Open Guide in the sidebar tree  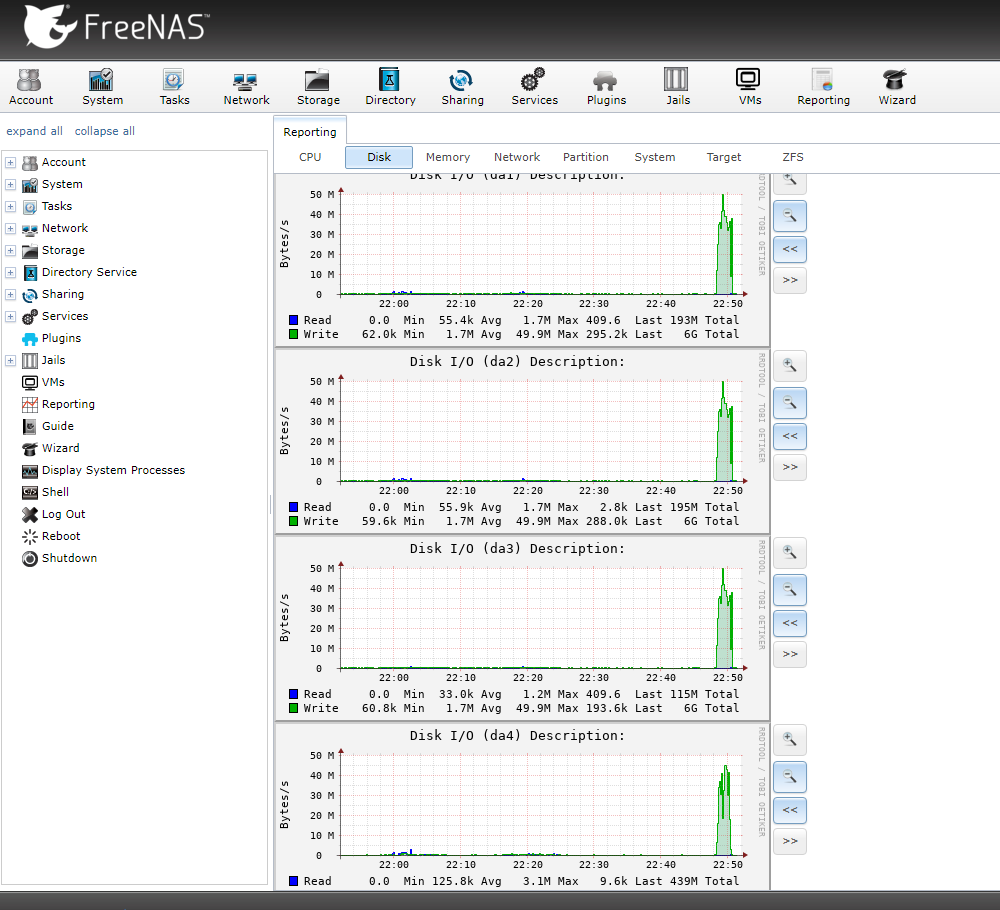coord(57,426)
